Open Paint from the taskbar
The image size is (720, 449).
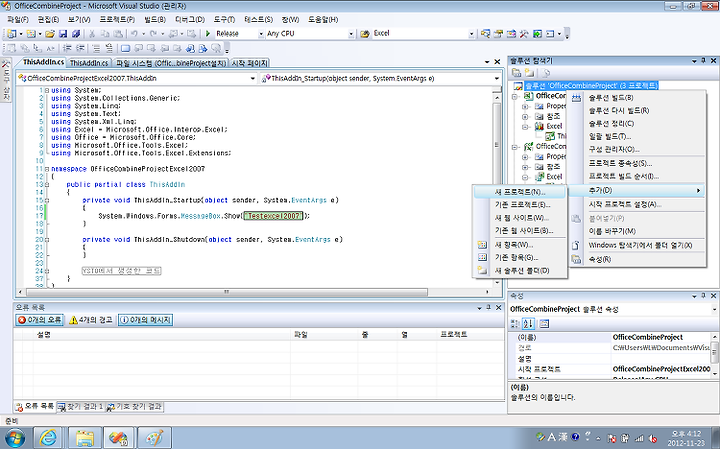tap(154, 438)
